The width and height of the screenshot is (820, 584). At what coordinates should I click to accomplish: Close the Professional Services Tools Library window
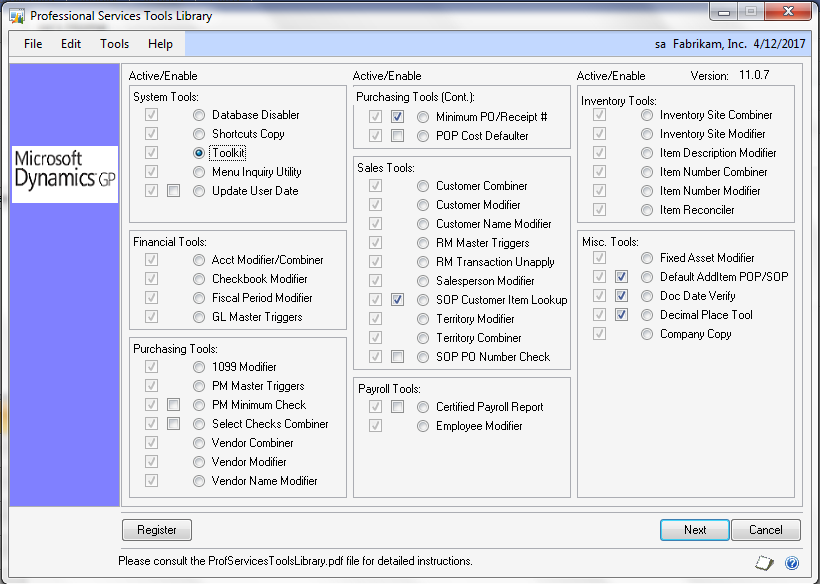(x=789, y=11)
